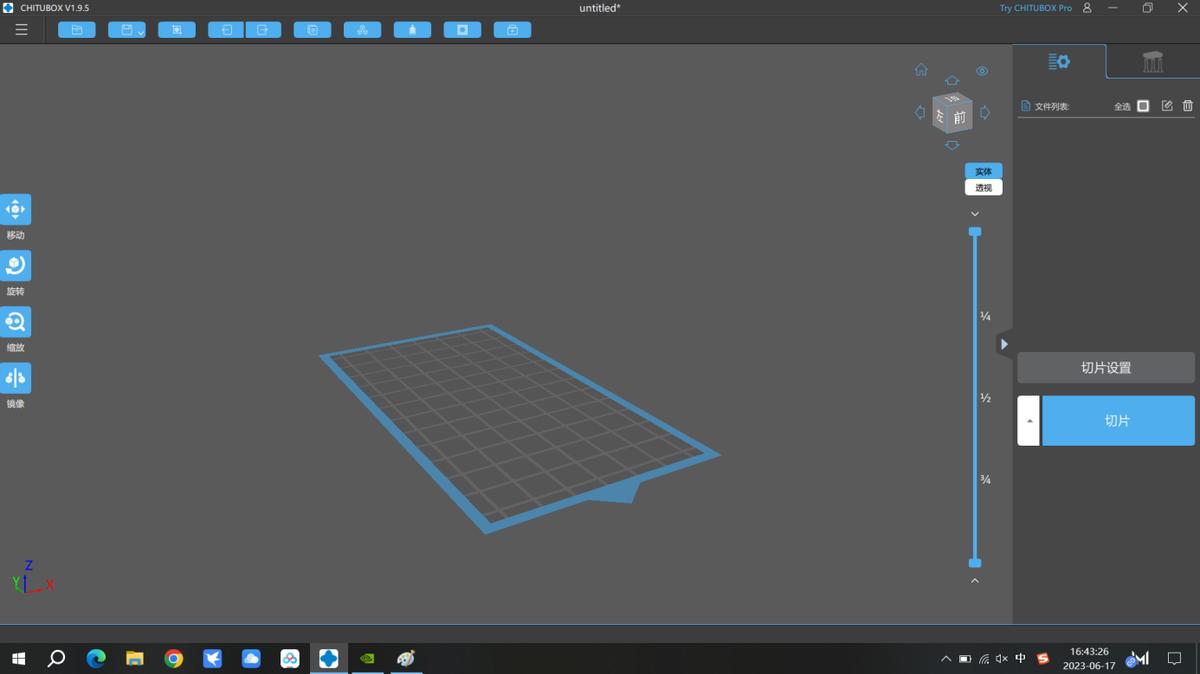Toggle the 全选 select-all checkbox

point(1142,105)
